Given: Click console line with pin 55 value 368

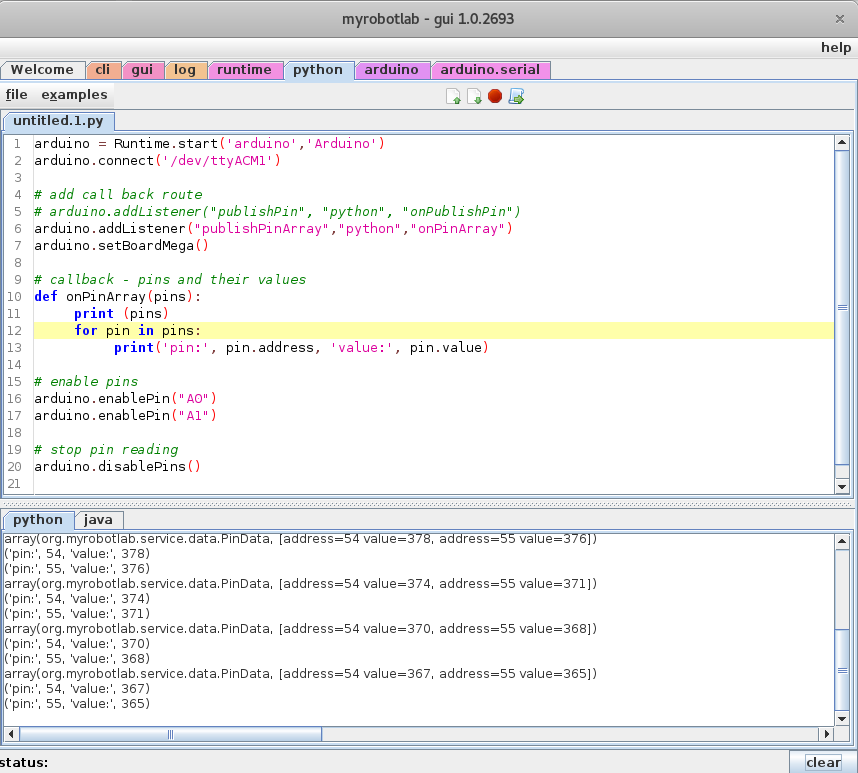Looking at the screenshot, I should pos(77,658).
